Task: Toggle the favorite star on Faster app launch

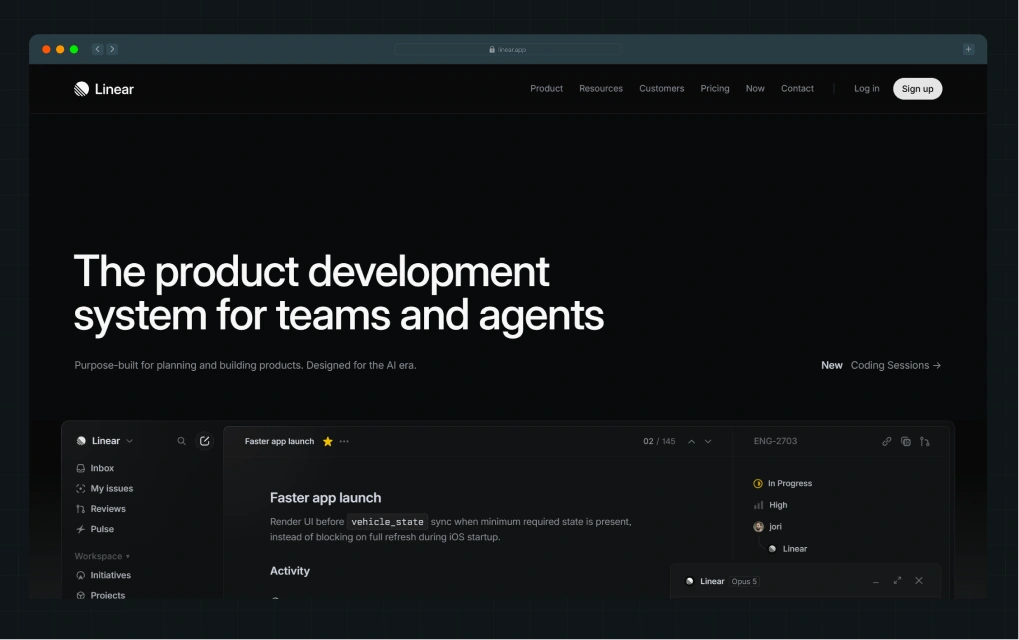Action: [328, 441]
